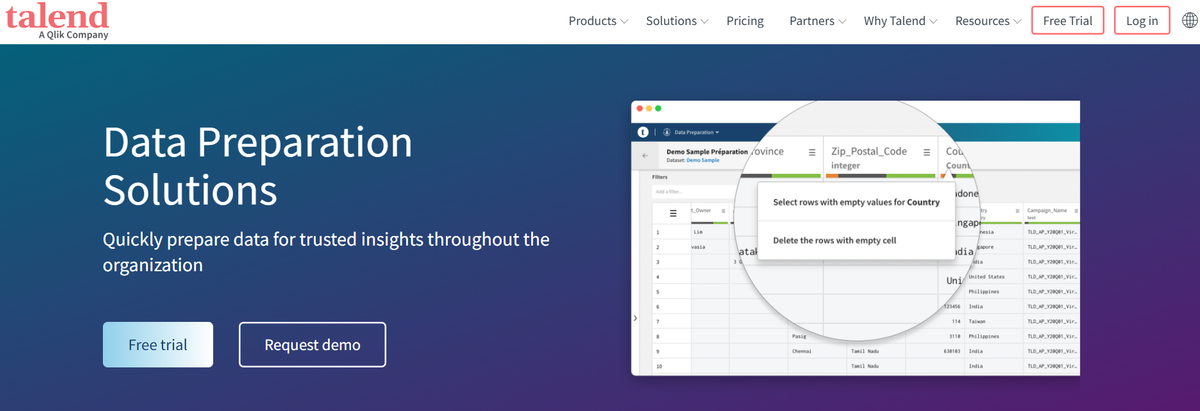
Task: Go to the Pricing page
Action: [745, 21]
